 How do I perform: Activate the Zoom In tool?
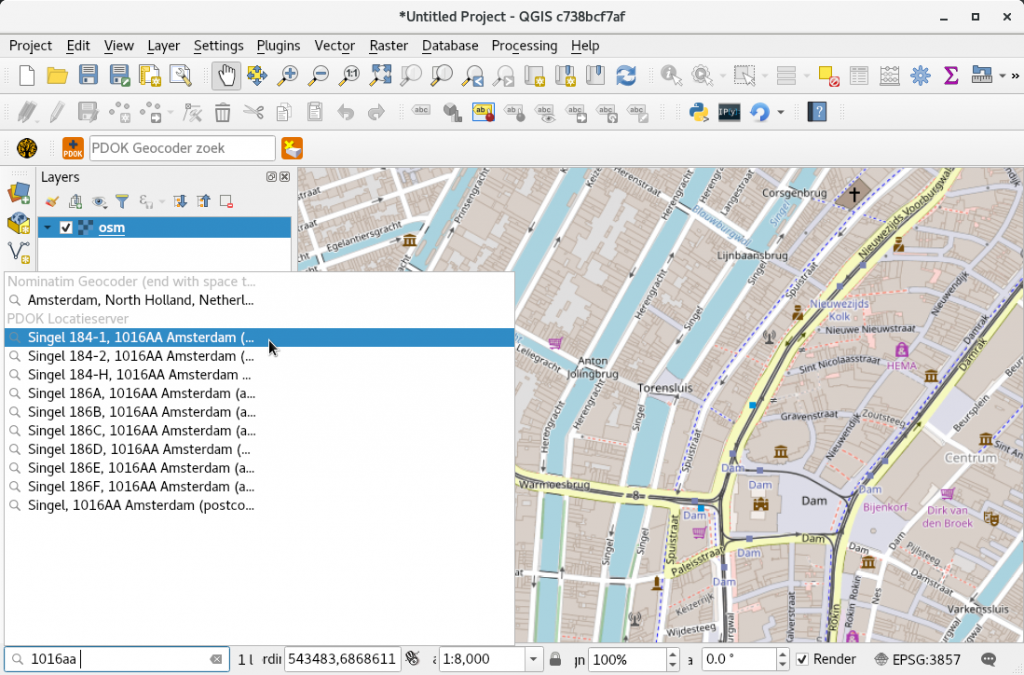point(288,75)
